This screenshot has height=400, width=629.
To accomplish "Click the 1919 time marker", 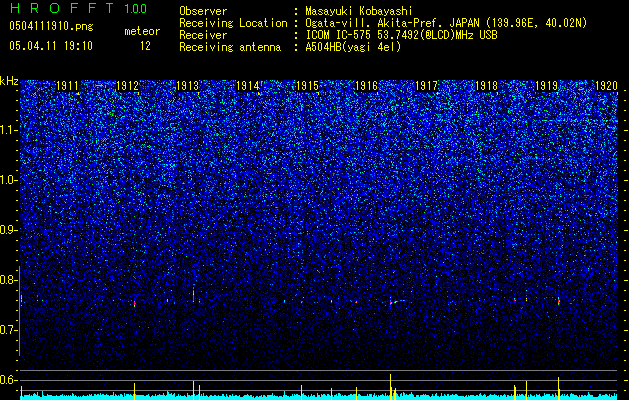I will [x=546, y=86].
